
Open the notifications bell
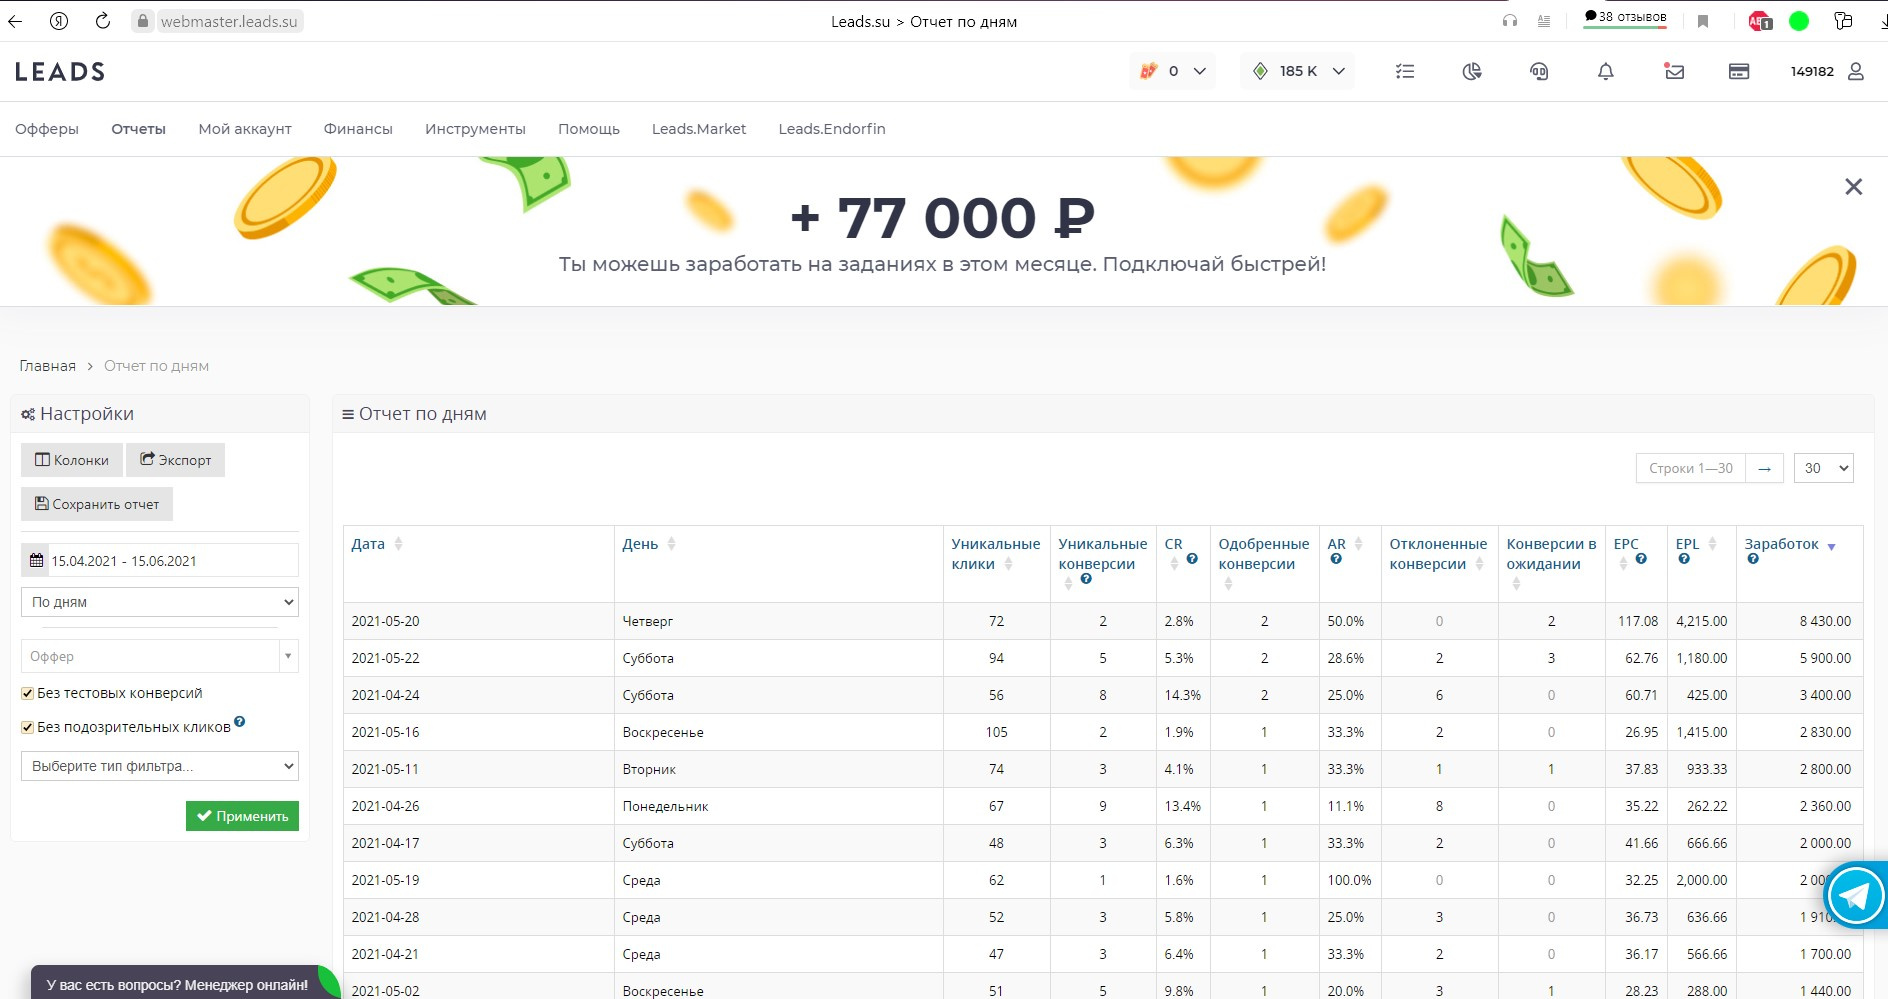tap(1606, 71)
